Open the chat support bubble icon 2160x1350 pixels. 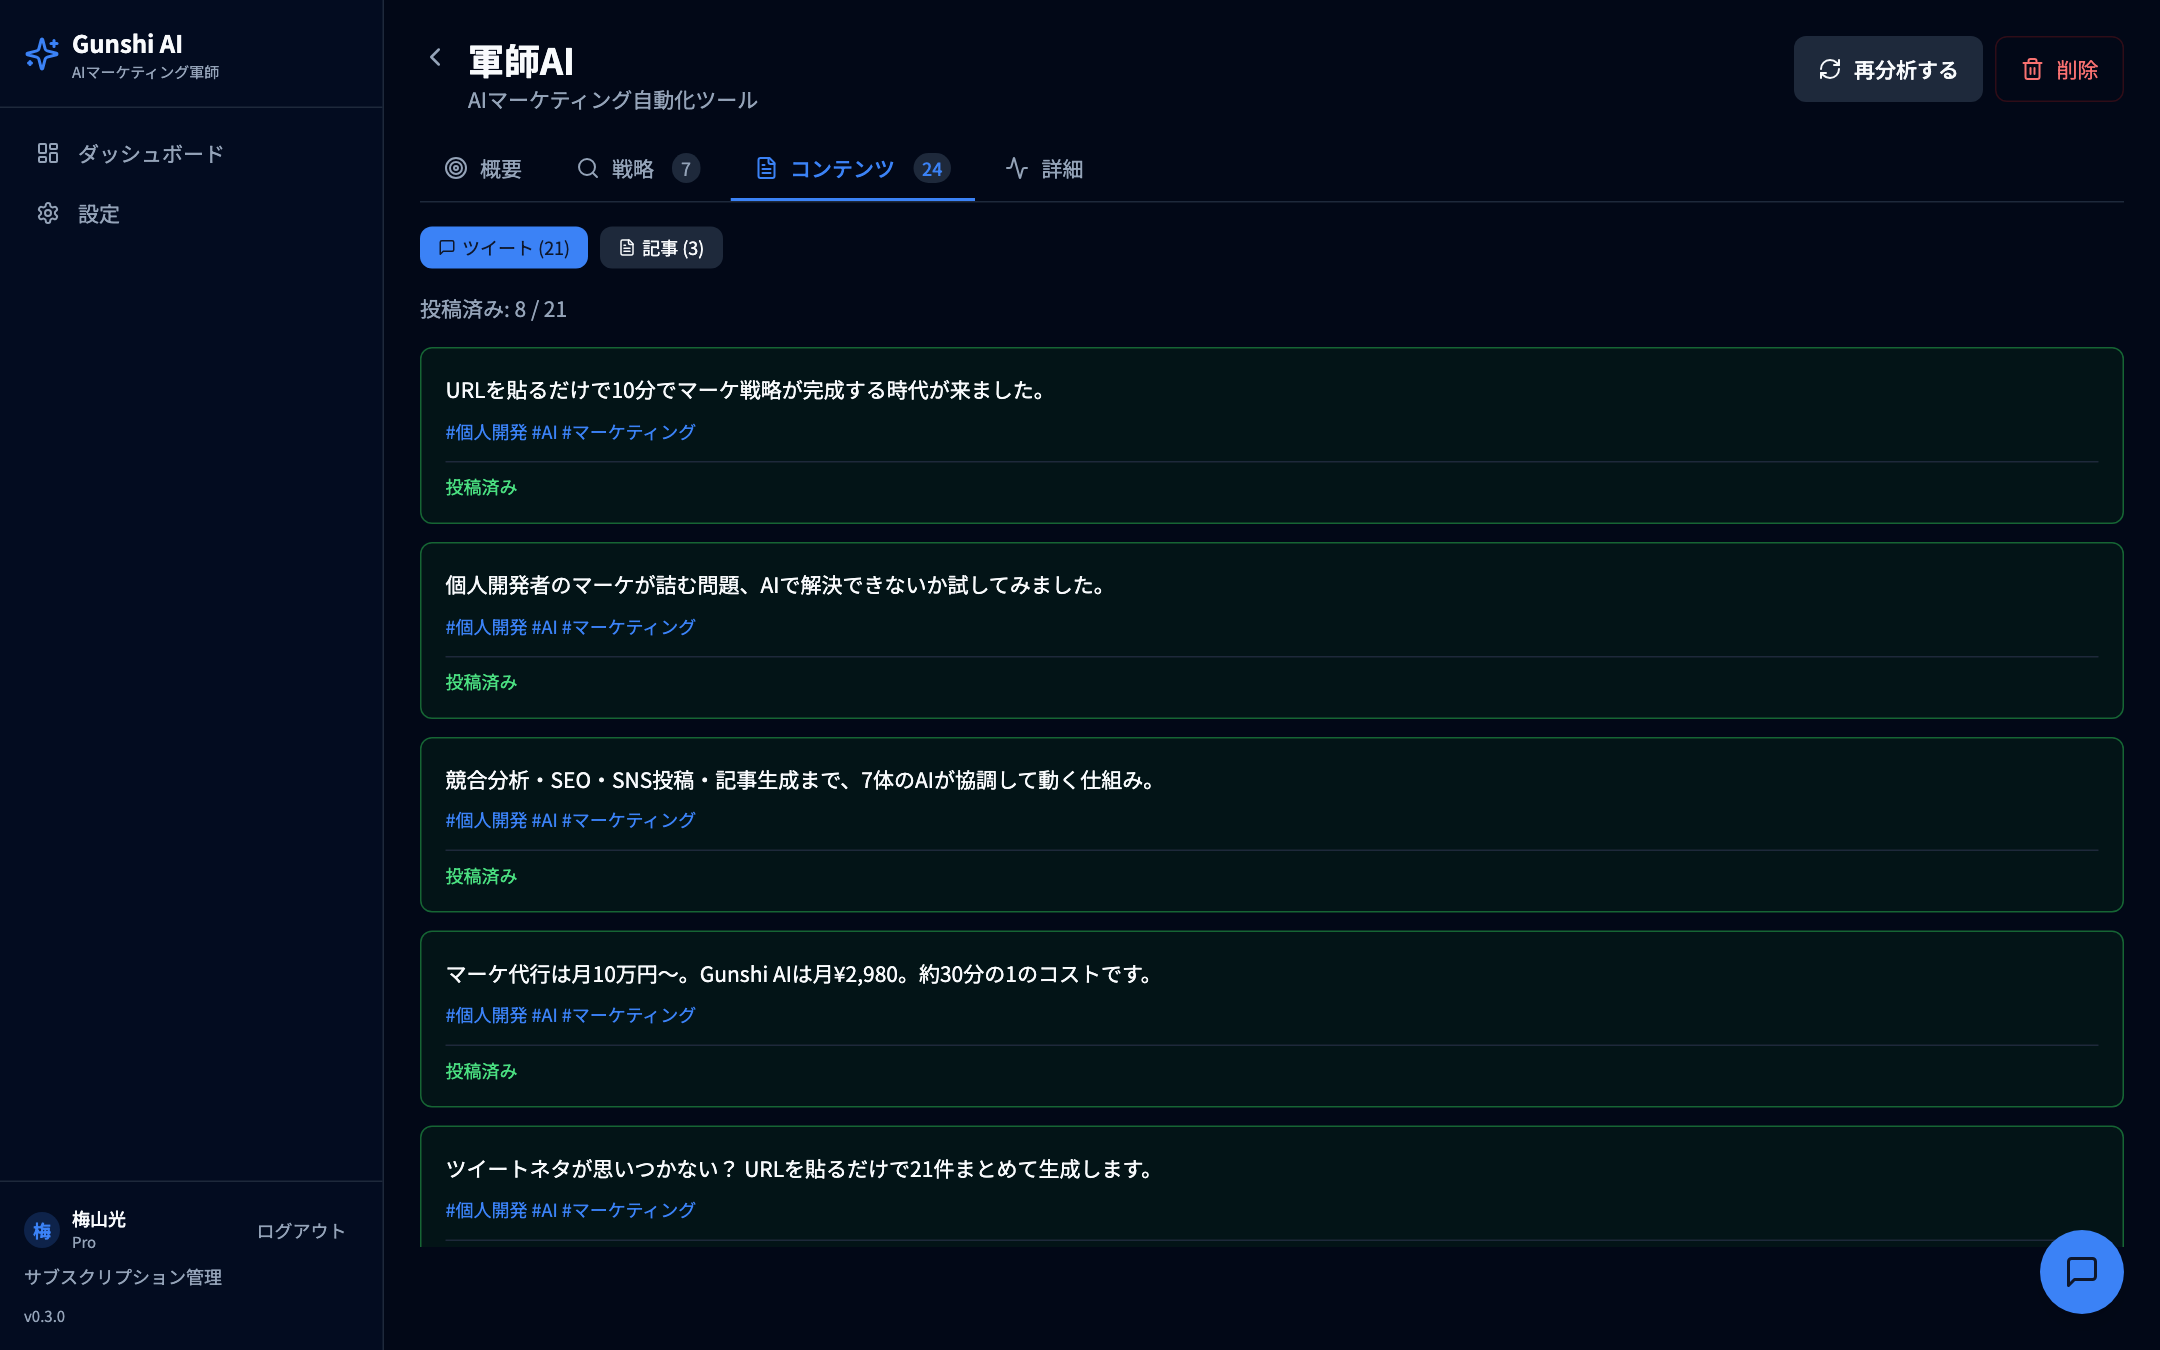coord(2081,1272)
